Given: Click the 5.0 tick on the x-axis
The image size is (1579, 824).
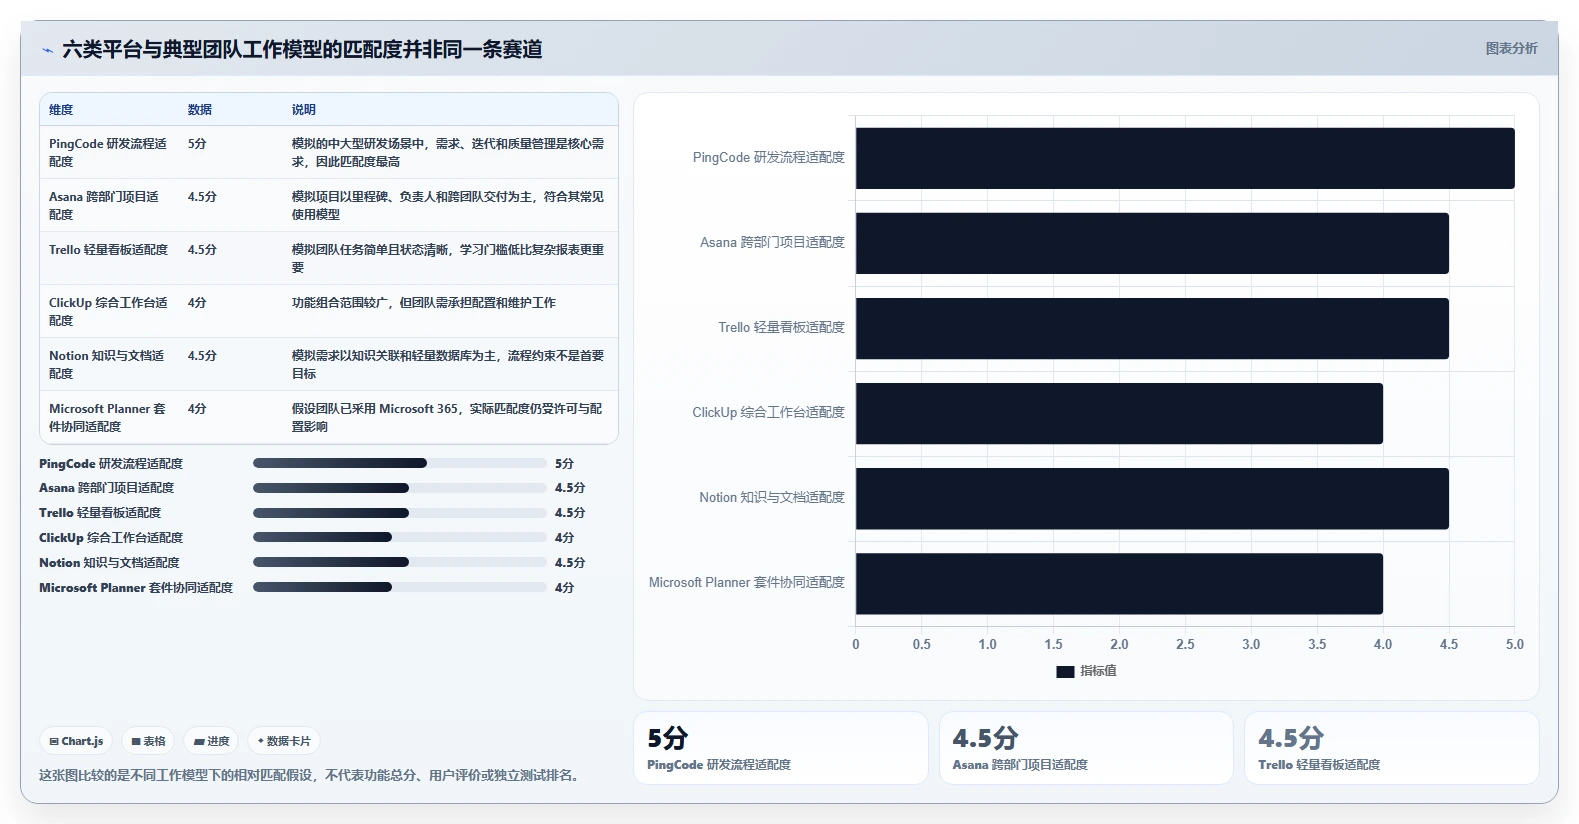Looking at the screenshot, I should 1515,645.
